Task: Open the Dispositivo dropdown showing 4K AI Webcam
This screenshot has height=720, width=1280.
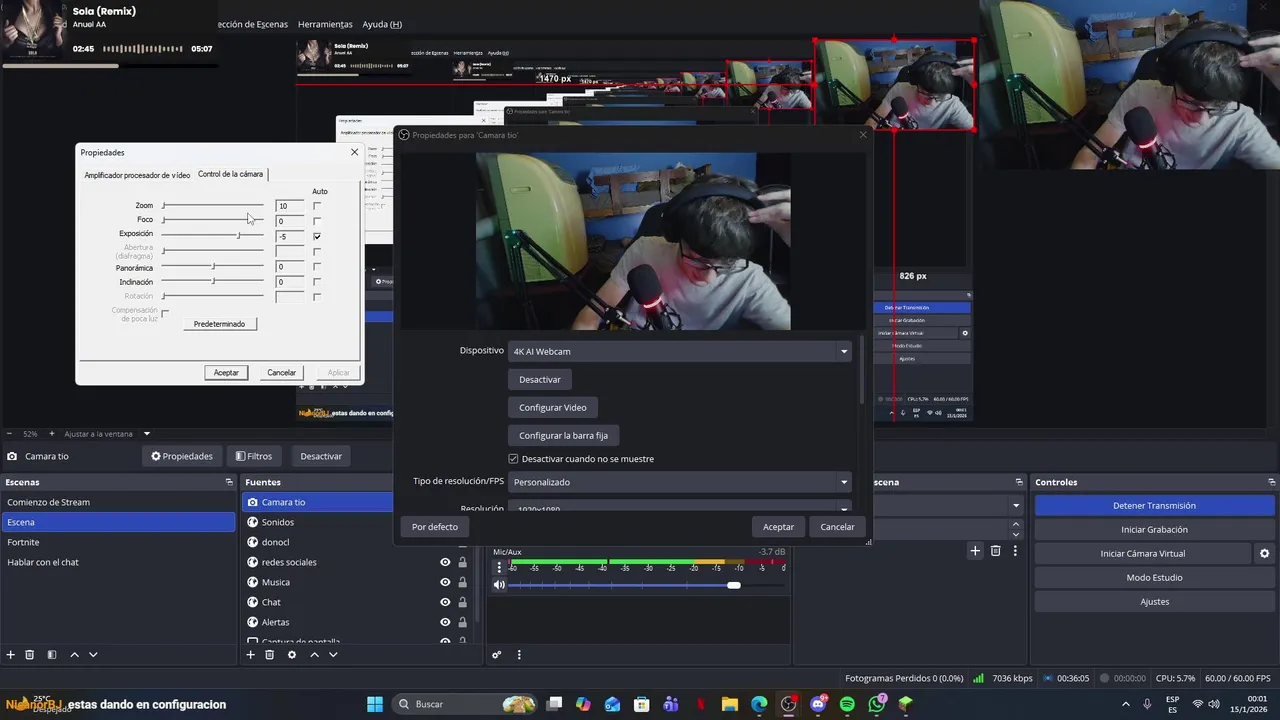Action: 679,351
